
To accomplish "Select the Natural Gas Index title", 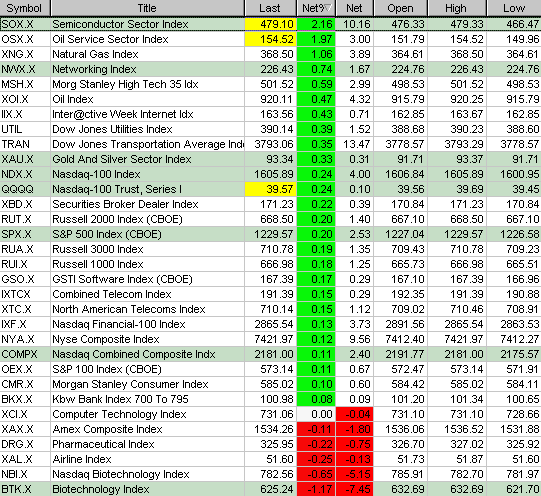I will (x=95, y=54).
